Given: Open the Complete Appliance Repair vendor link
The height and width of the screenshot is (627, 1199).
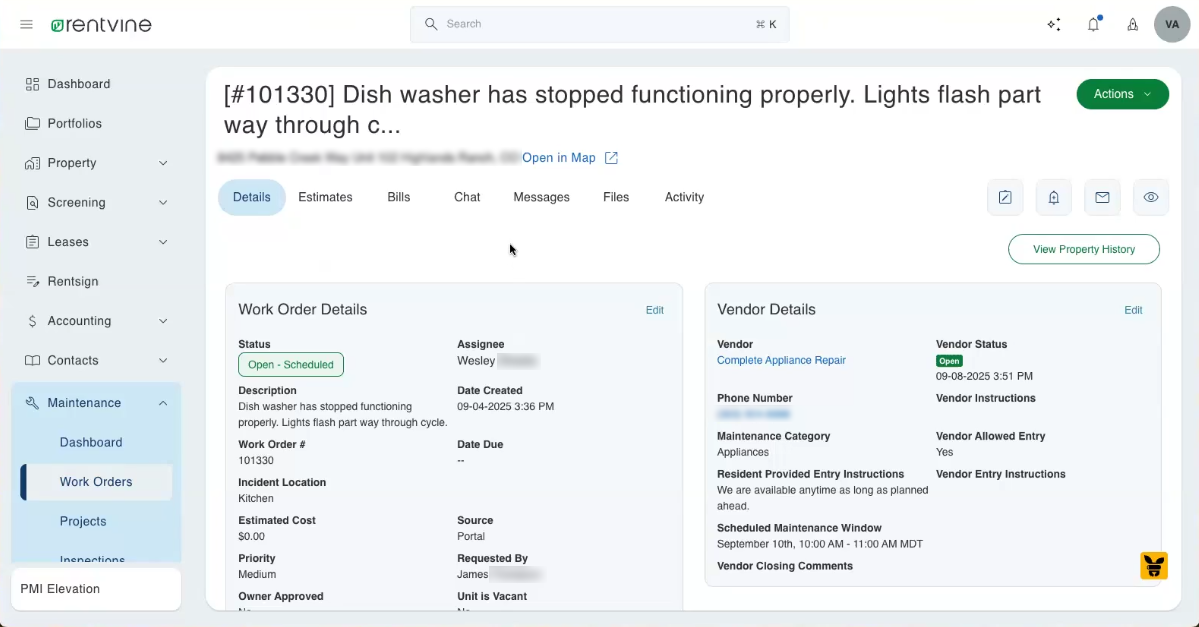Looking at the screenshot, I should (781, 360).
